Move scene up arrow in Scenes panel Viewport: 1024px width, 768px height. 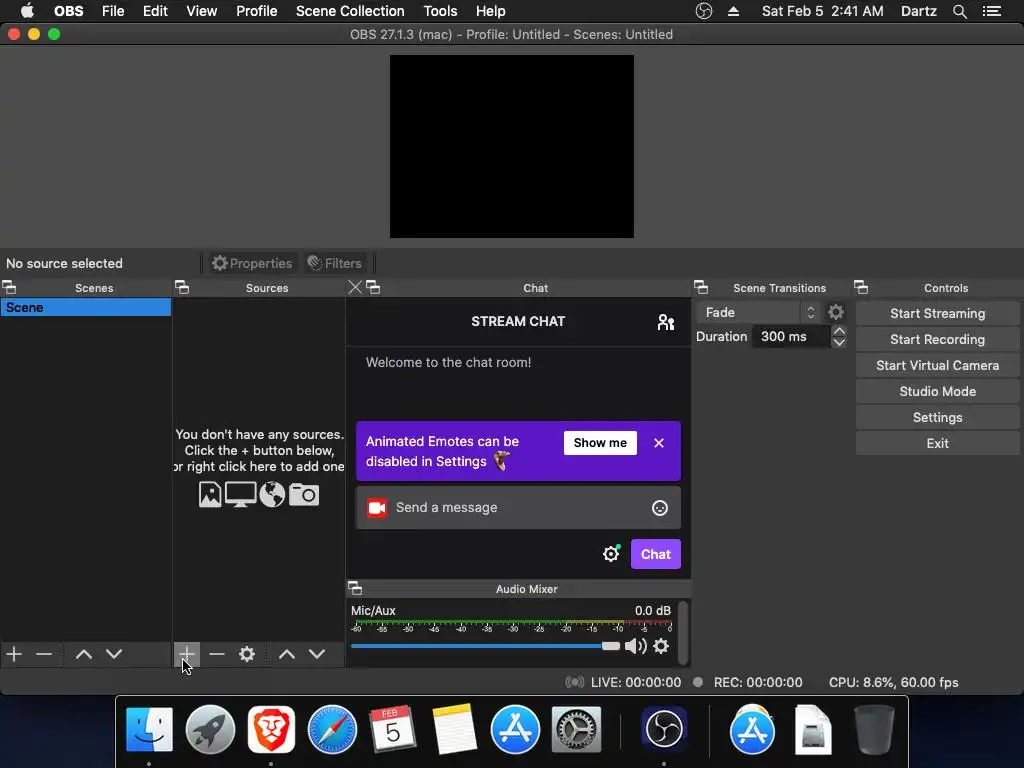click(x=84, y=654)
